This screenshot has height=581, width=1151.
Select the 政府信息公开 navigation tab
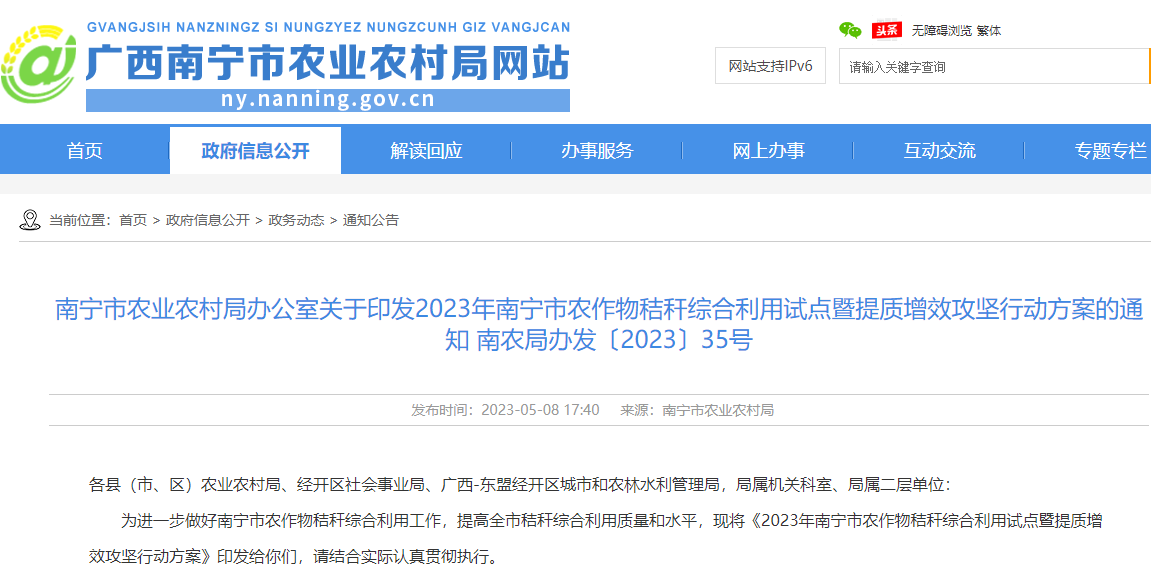pyautogui.click(x=255, y=151)
